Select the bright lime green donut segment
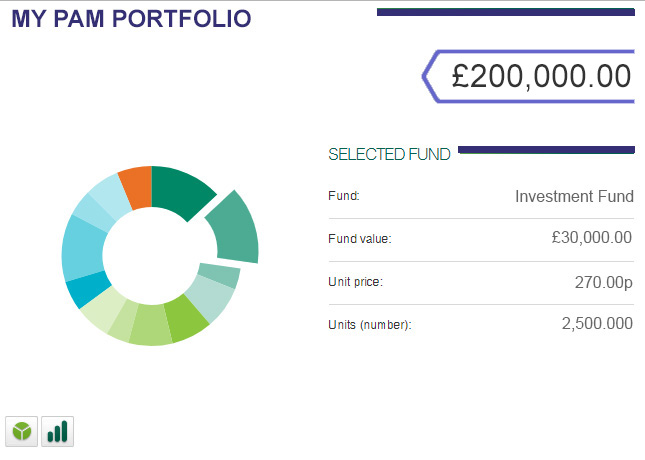Screen dimensions: 645x460 (x=185, y=318)
